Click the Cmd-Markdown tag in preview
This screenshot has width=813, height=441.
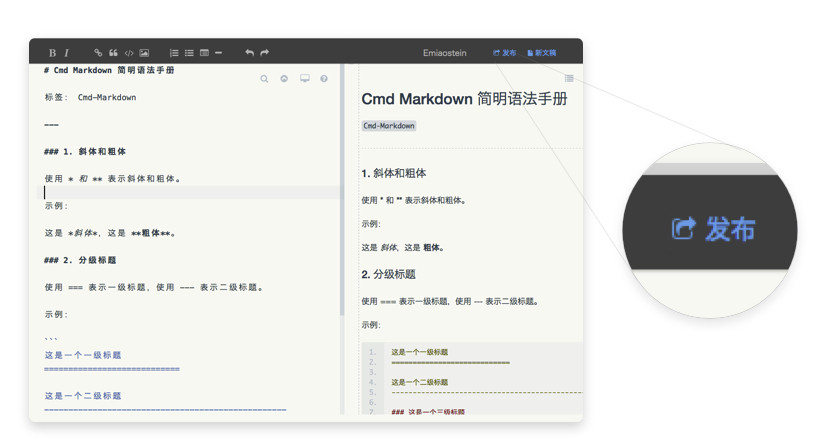[x=389, y=126]
